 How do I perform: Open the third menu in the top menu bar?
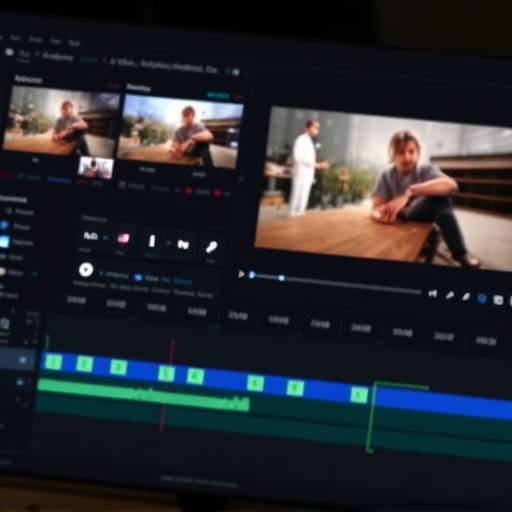point(56,42)
